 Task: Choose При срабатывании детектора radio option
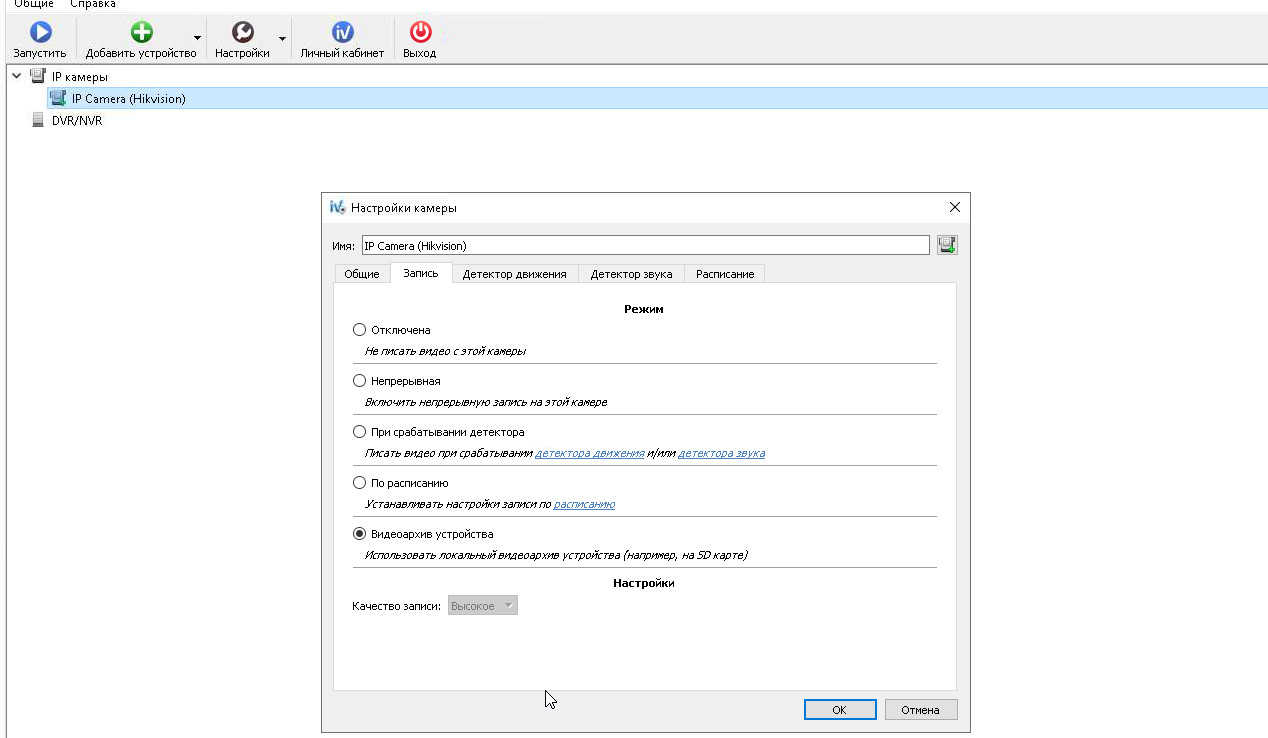click(360, 432)
